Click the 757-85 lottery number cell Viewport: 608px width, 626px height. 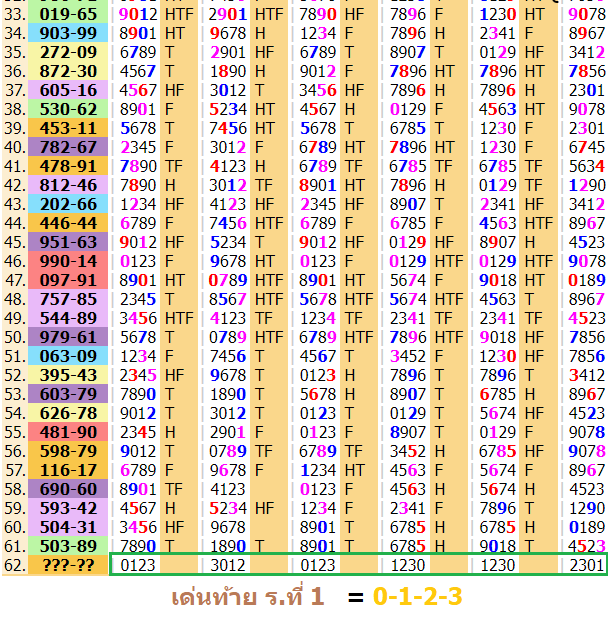coord(68,299)
